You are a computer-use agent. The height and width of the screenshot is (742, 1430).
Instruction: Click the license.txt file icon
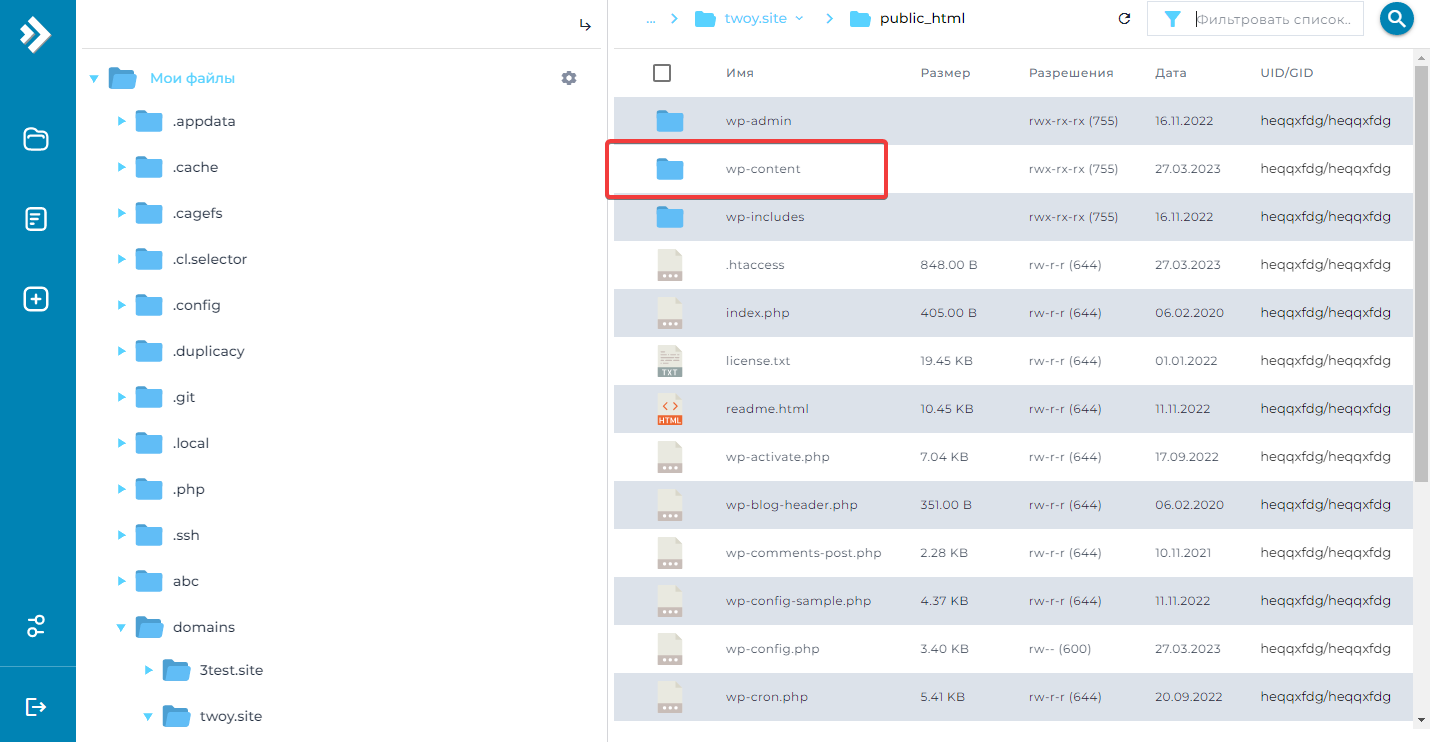670,361
